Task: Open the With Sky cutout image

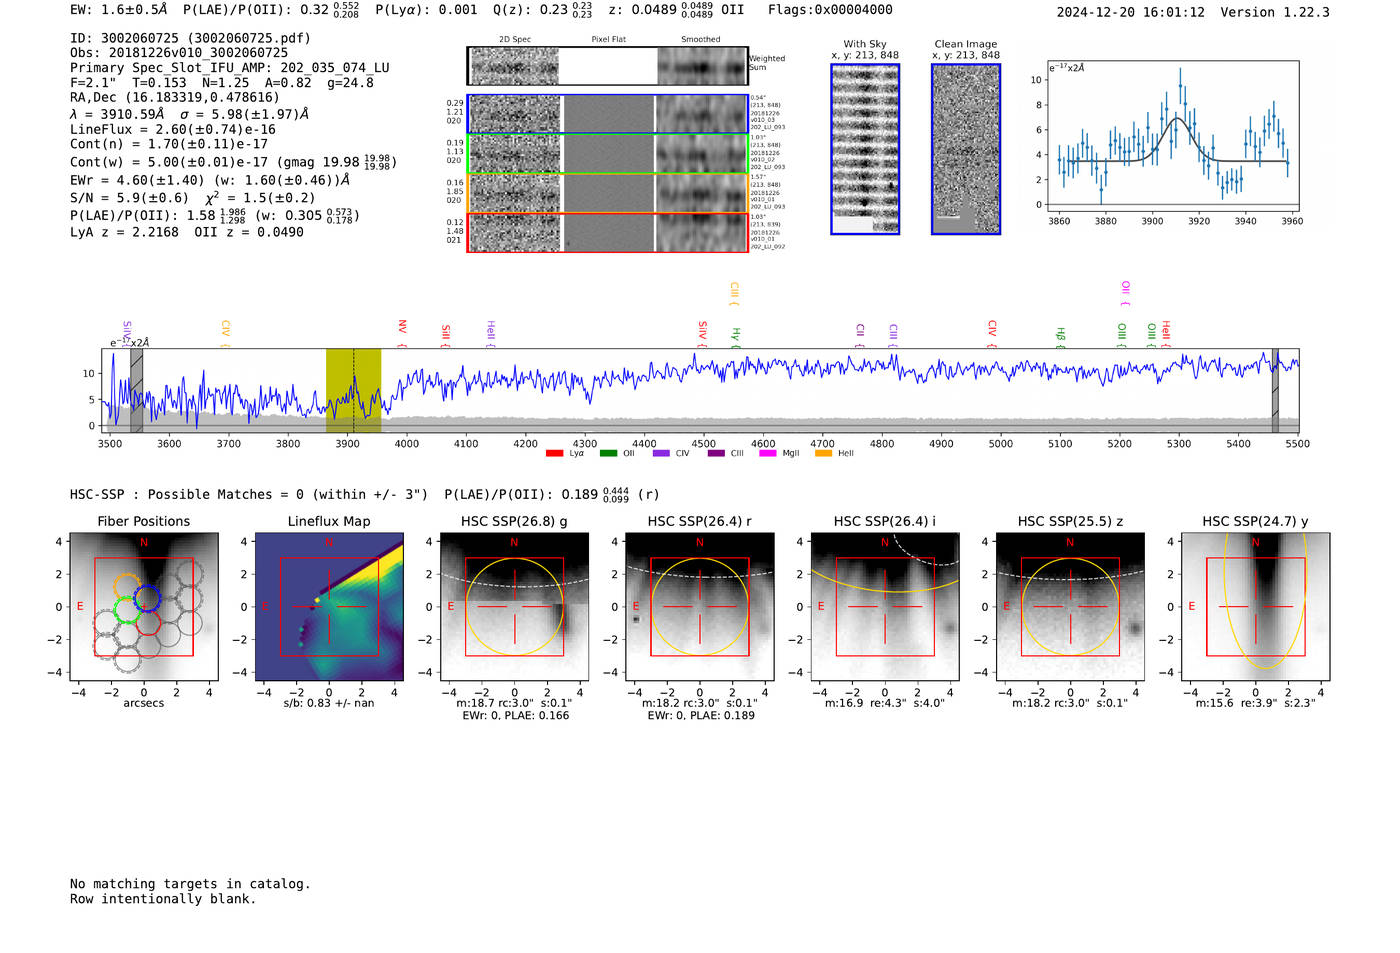Action: coord(865,149)
